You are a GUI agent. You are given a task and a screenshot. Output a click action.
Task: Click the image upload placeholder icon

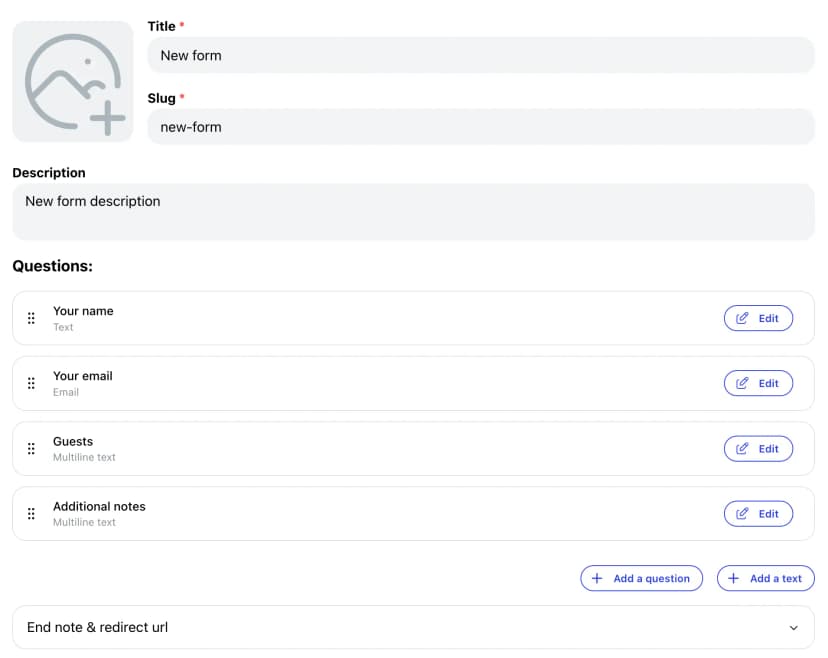point(72,80)
